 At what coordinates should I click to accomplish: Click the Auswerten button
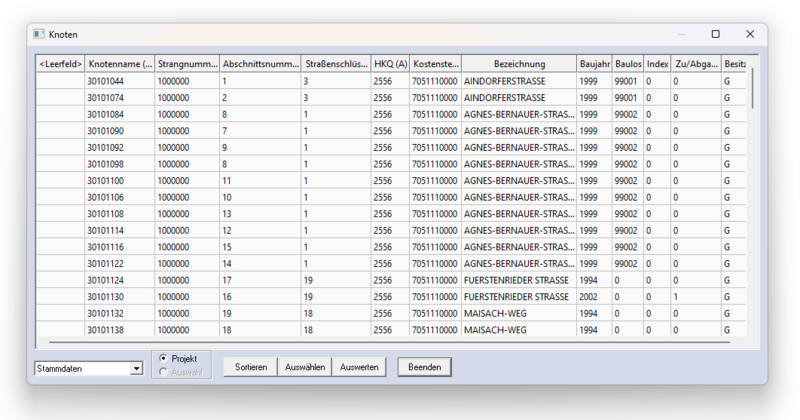pyautogui.click(x=359, y=367)
